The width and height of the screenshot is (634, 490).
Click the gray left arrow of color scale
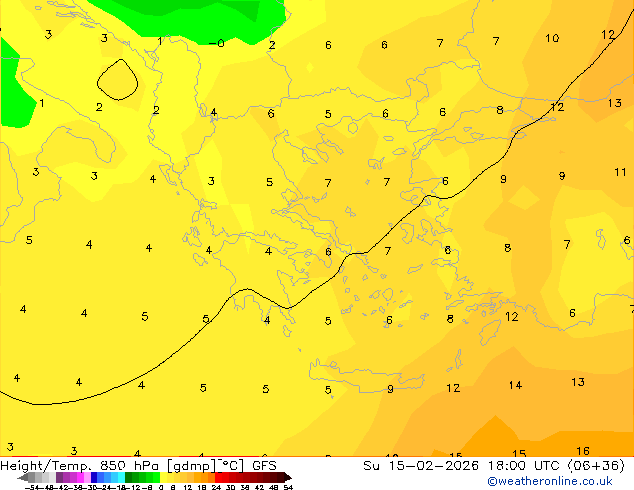[x=23, y=477]
